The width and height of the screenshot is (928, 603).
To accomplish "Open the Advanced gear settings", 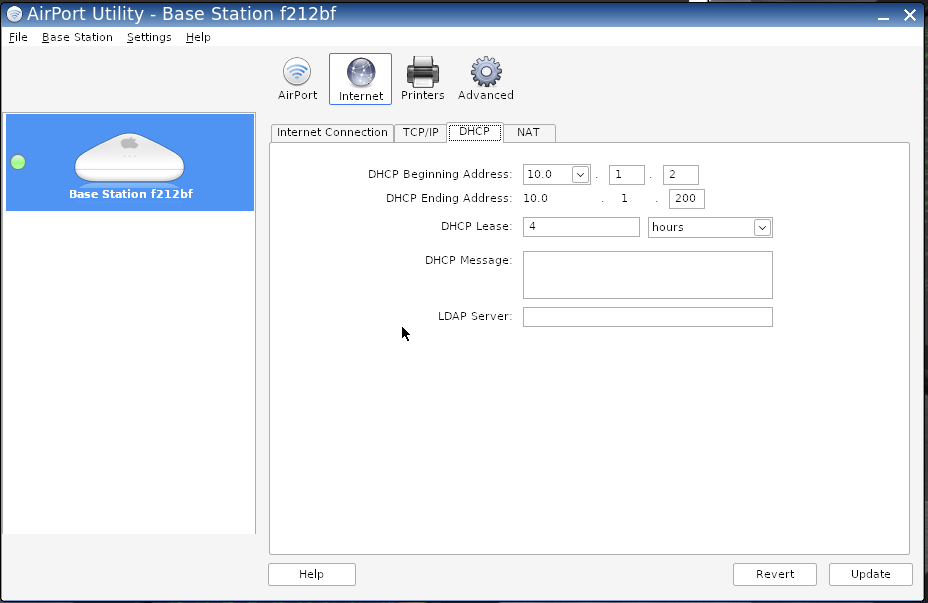I will pyautogui.click(x=485, y=79).
